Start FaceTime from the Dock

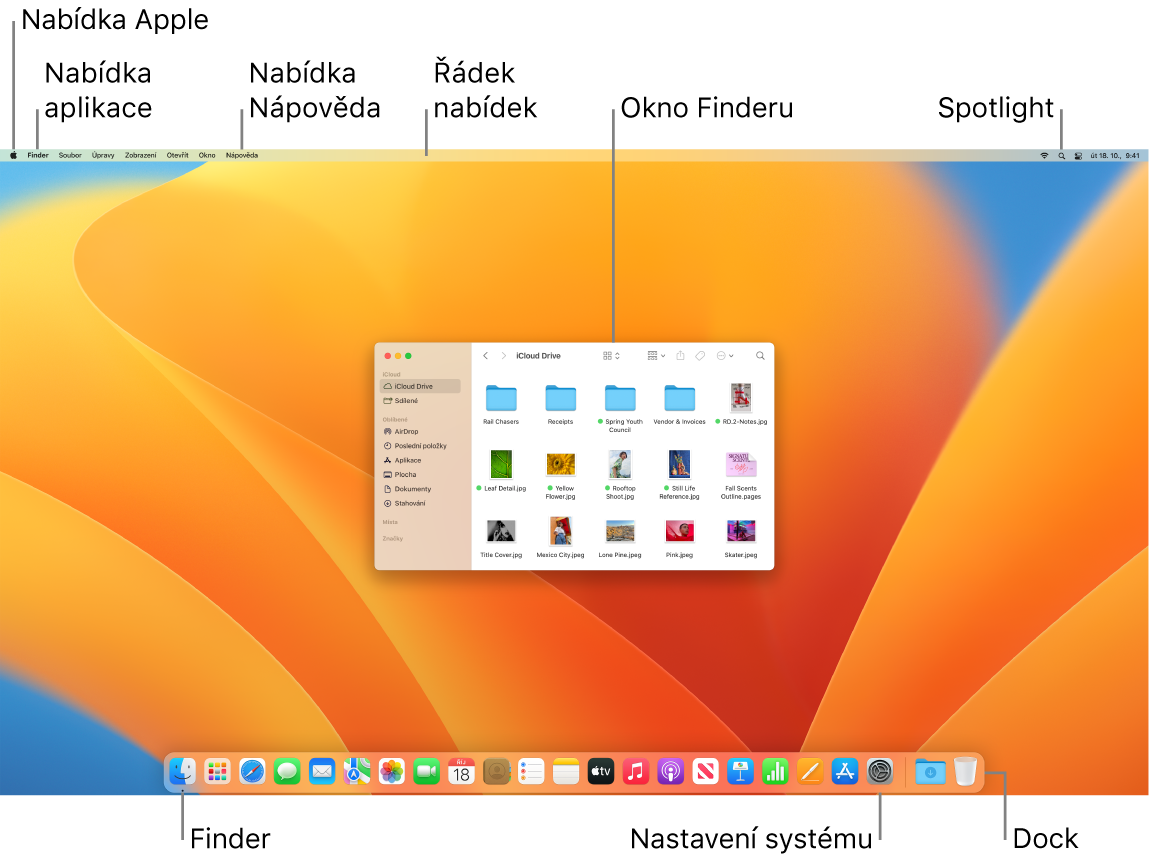tap(426, 771)
